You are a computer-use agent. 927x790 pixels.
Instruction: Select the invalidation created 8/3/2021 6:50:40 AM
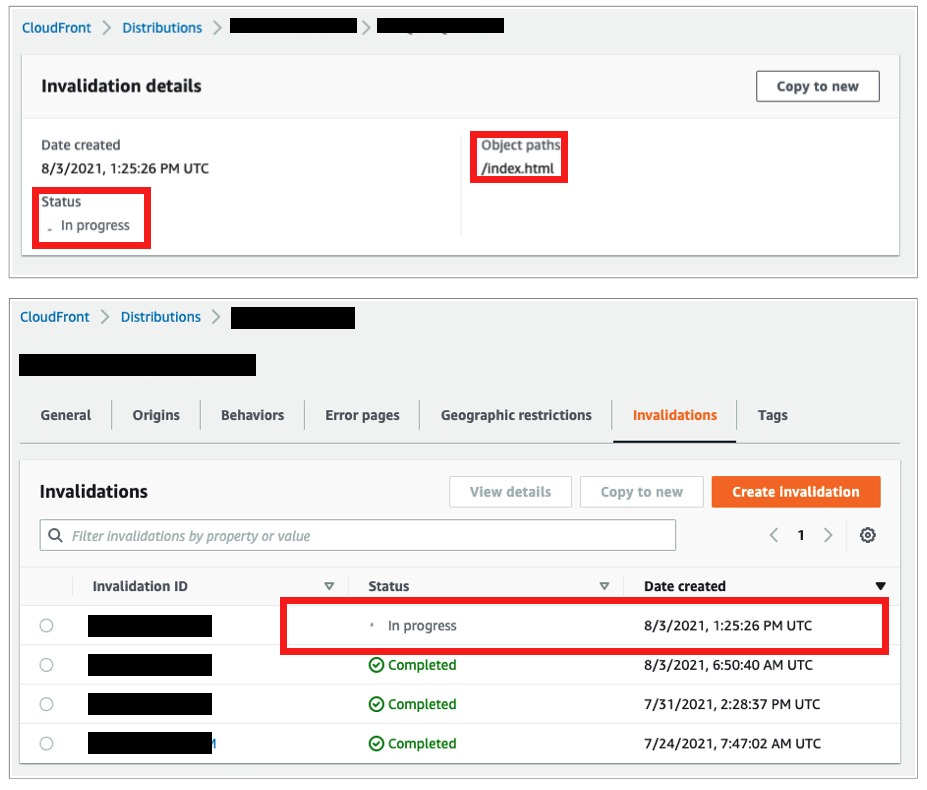[46, 665]
